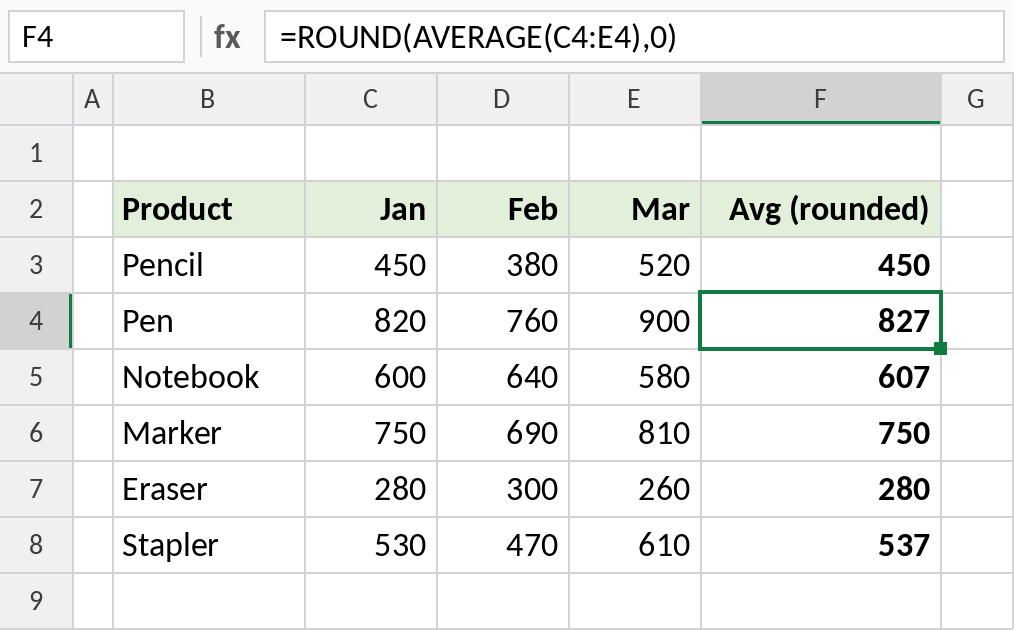Select the Stapler cell
Image resolution: width=1014 pixels, height=630 pixels.
(x=209, y=545)
